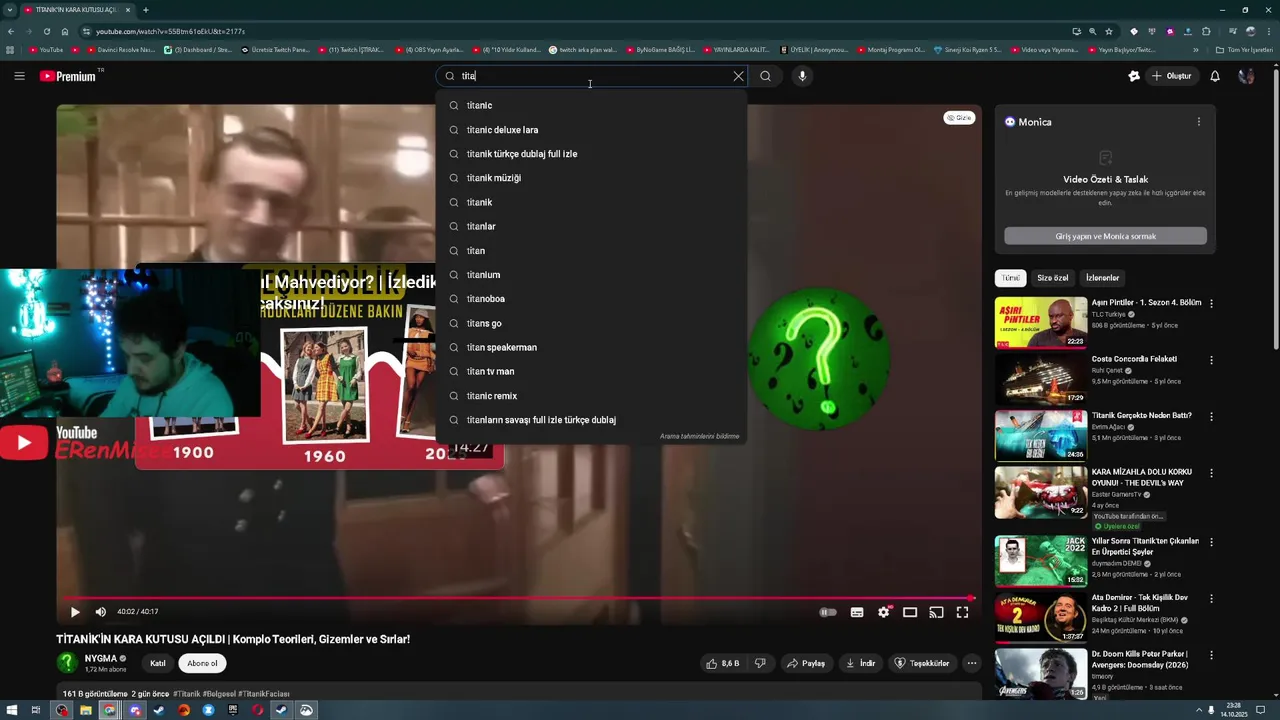Share the video with Paylaş
The width and height of the screenshot is (1280, 720).
point(806,663)
